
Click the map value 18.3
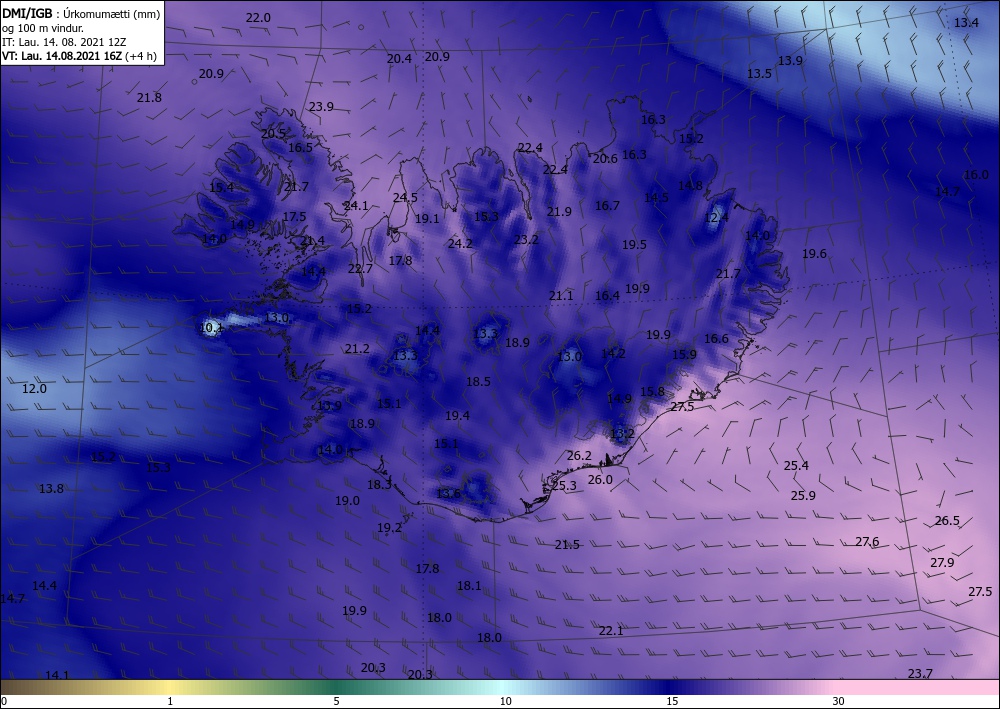coord(379,485)
